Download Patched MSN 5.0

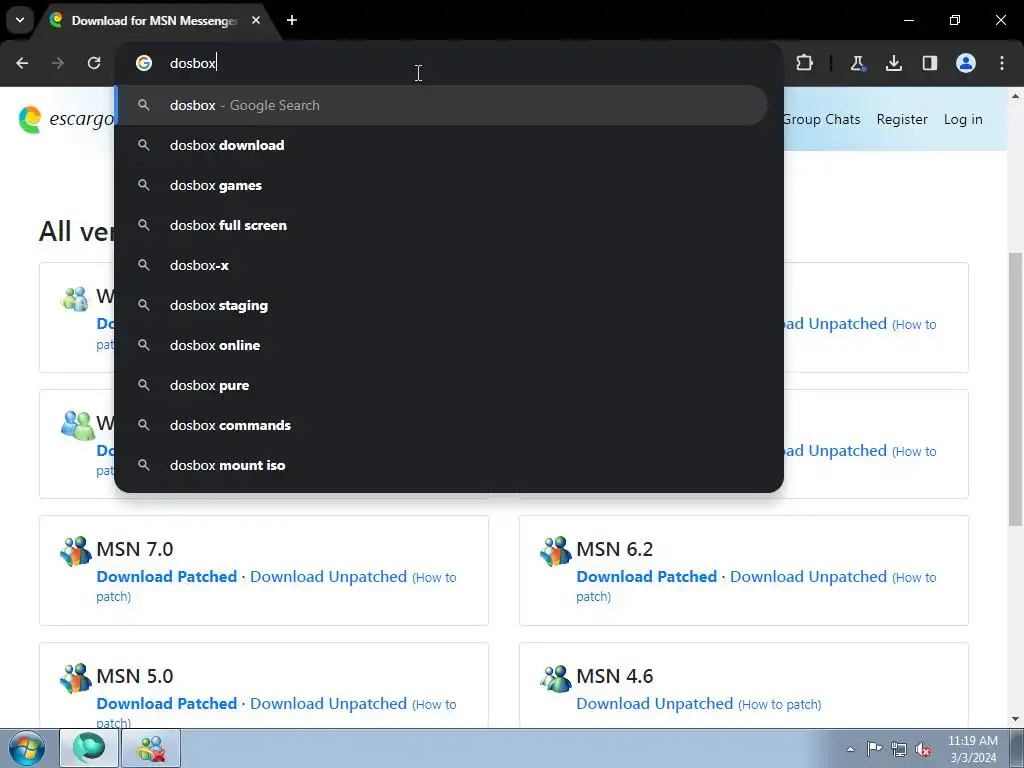(x=167, y=703)
